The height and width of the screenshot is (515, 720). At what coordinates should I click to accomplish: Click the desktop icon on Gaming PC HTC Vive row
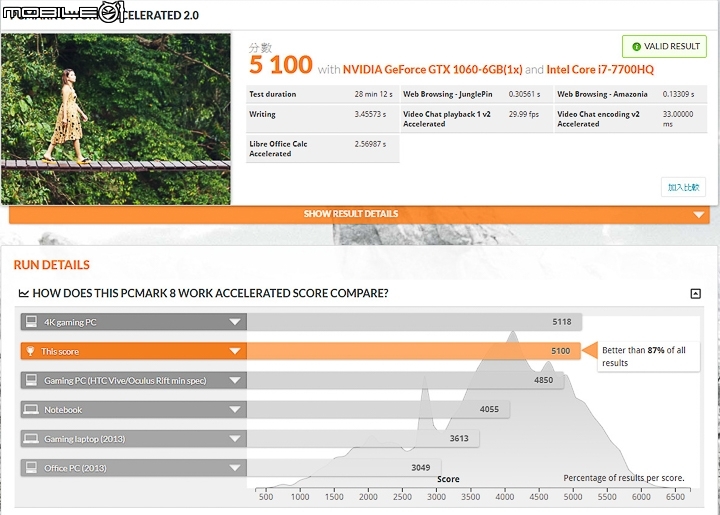31,380
